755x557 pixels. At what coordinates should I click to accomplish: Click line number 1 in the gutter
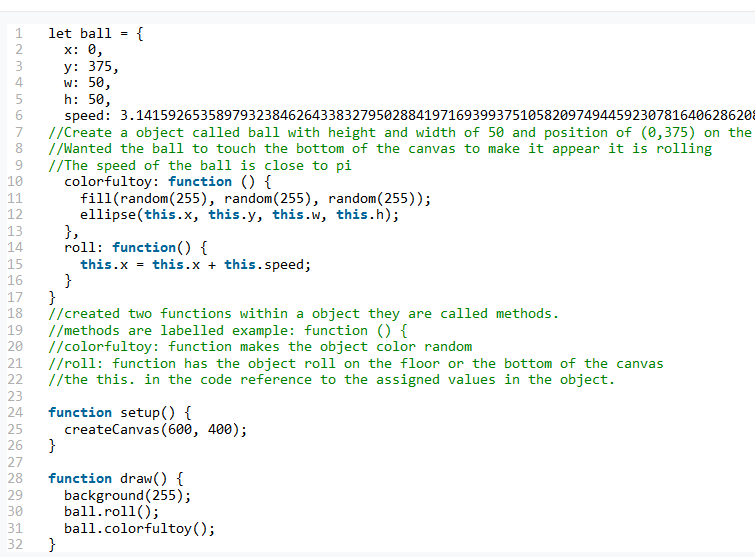(18, 33)
